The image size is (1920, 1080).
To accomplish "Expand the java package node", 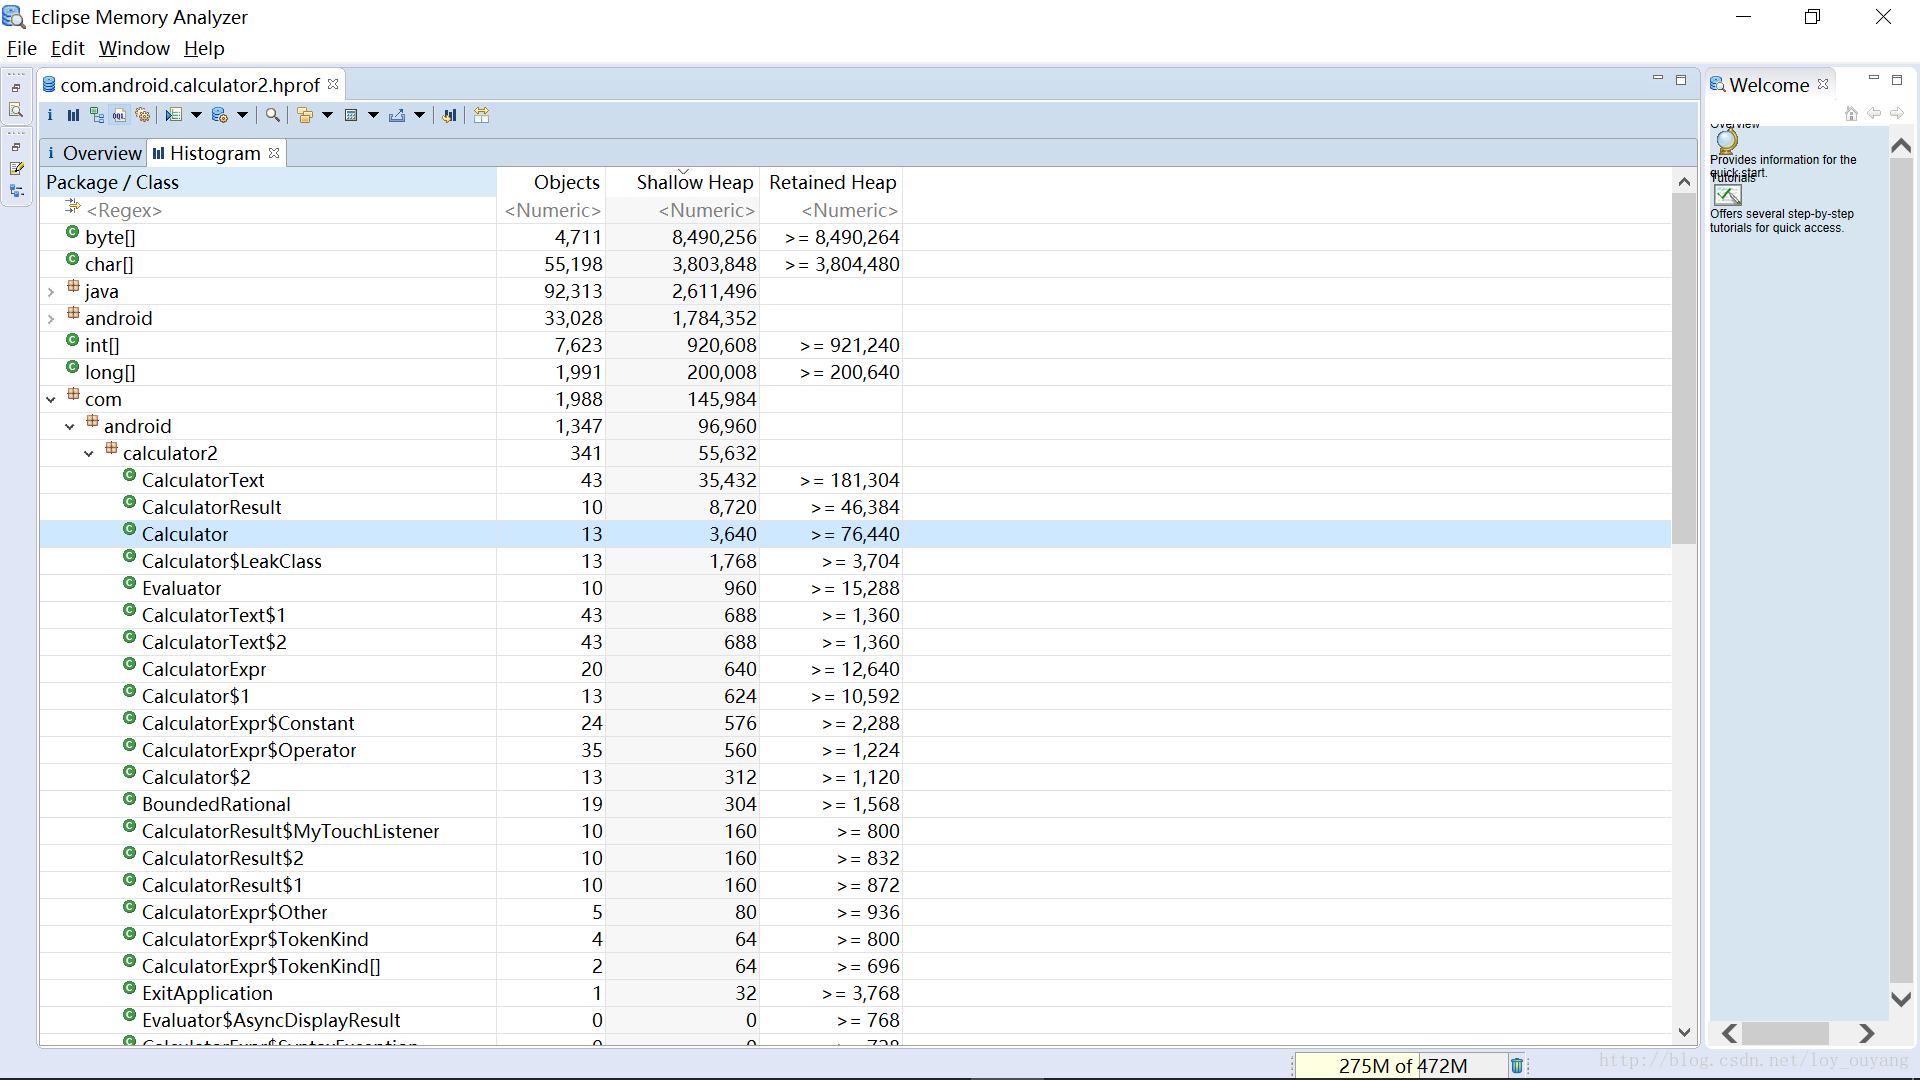I will (x=51, y=292).
